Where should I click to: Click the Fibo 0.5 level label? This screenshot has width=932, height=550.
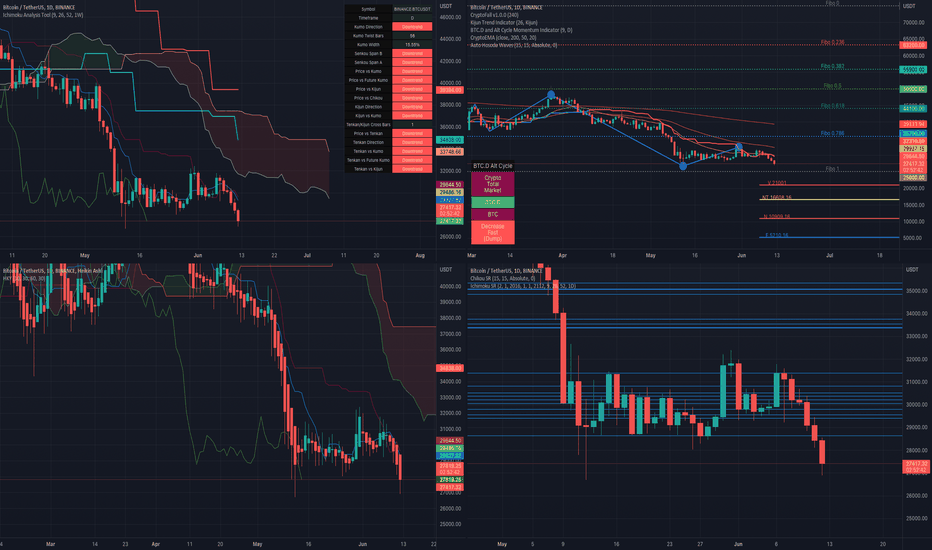point(832,86)
